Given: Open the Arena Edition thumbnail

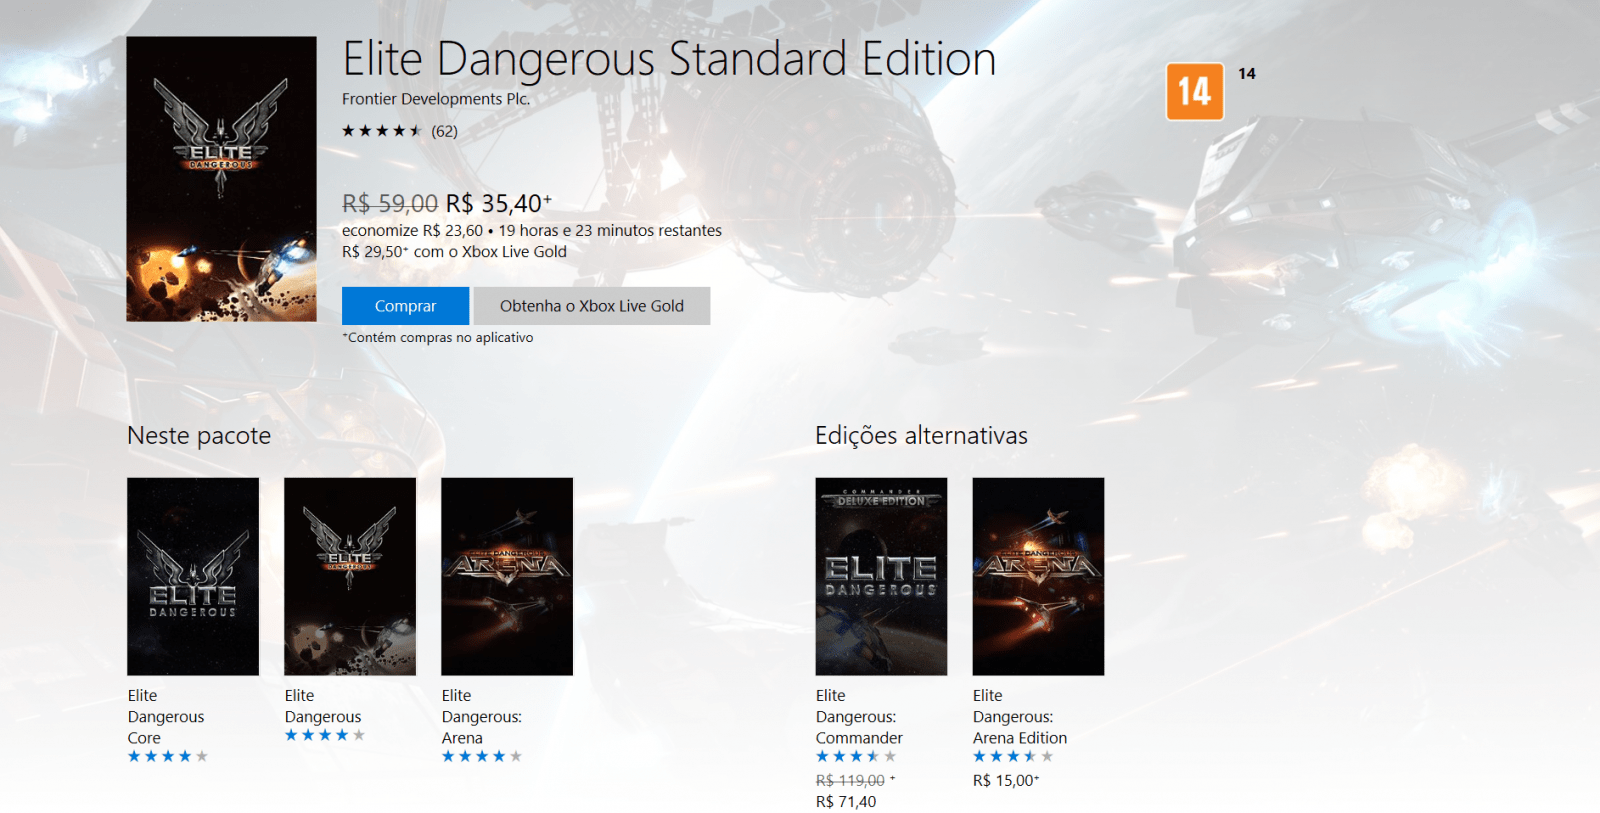Looking at the screenshot, I should [x=1038, y=576].
